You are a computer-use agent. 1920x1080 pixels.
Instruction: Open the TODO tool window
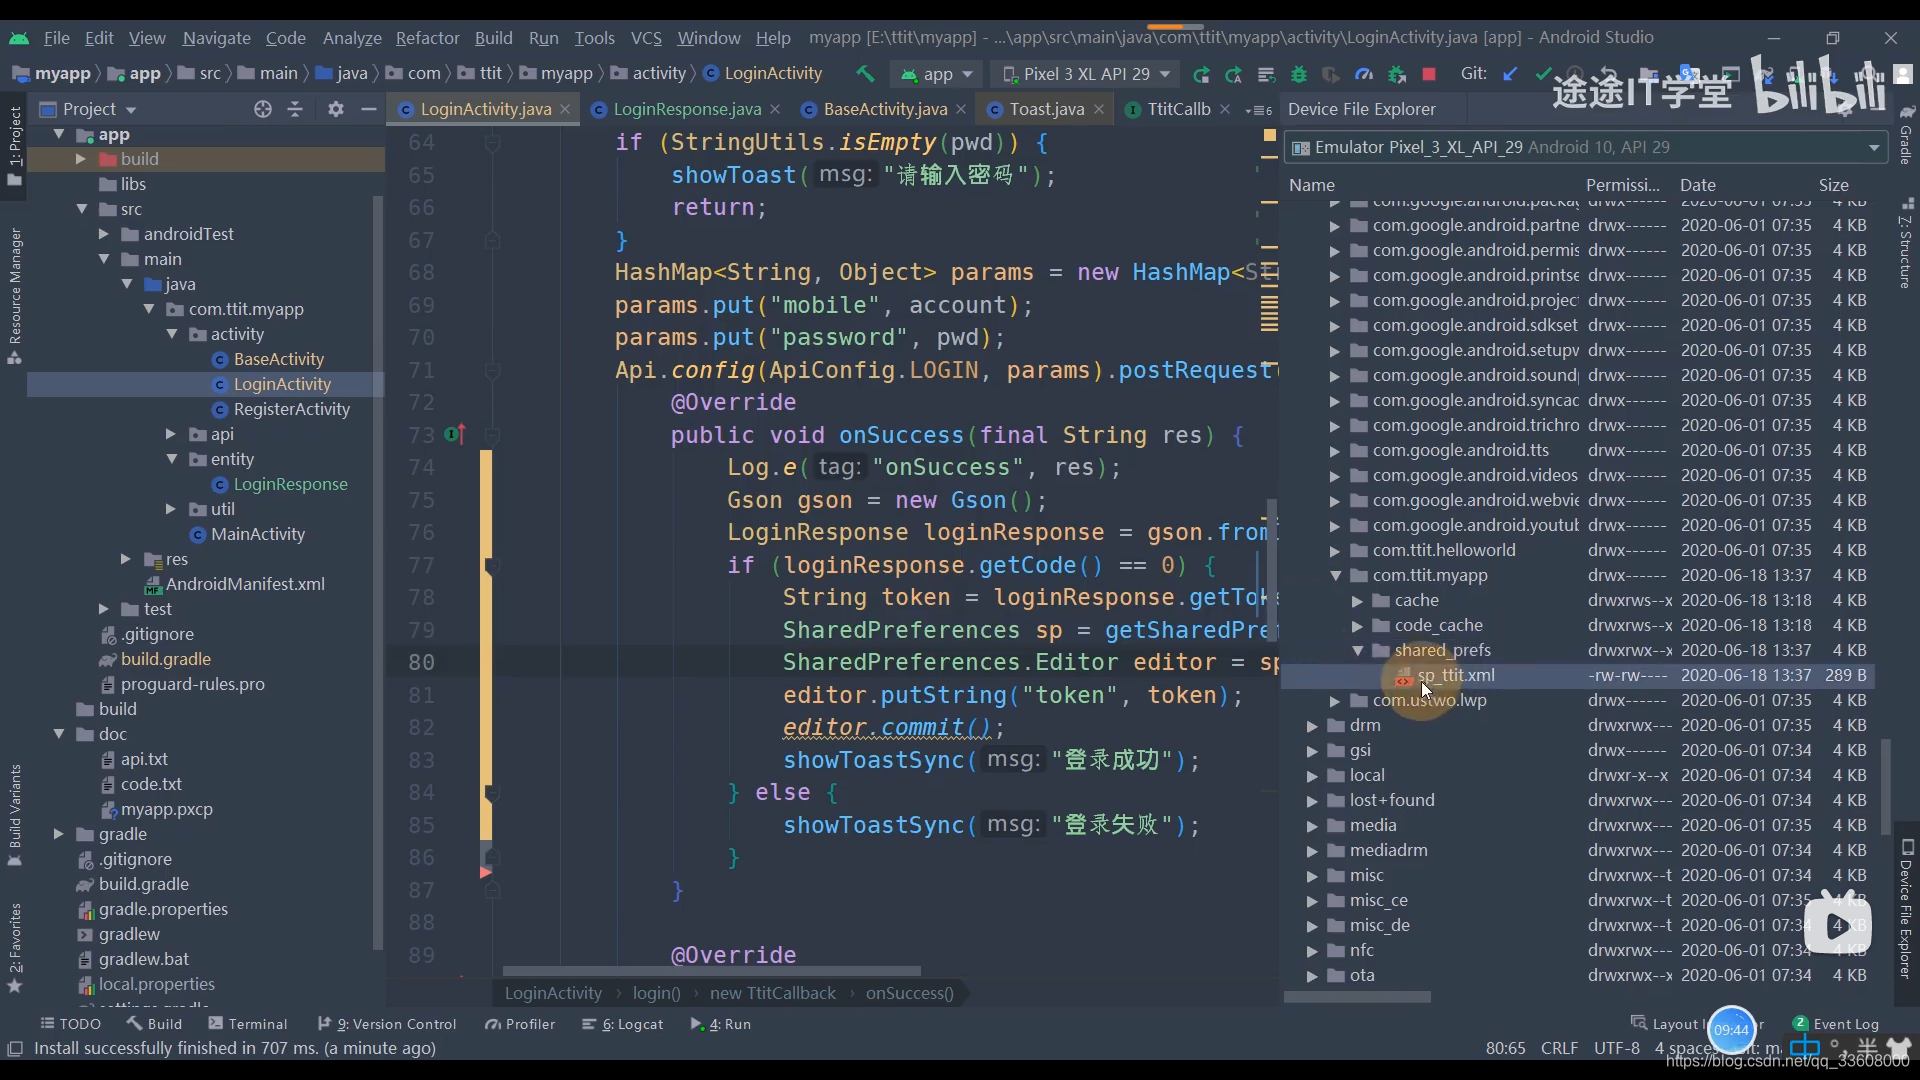(70, 1024)
